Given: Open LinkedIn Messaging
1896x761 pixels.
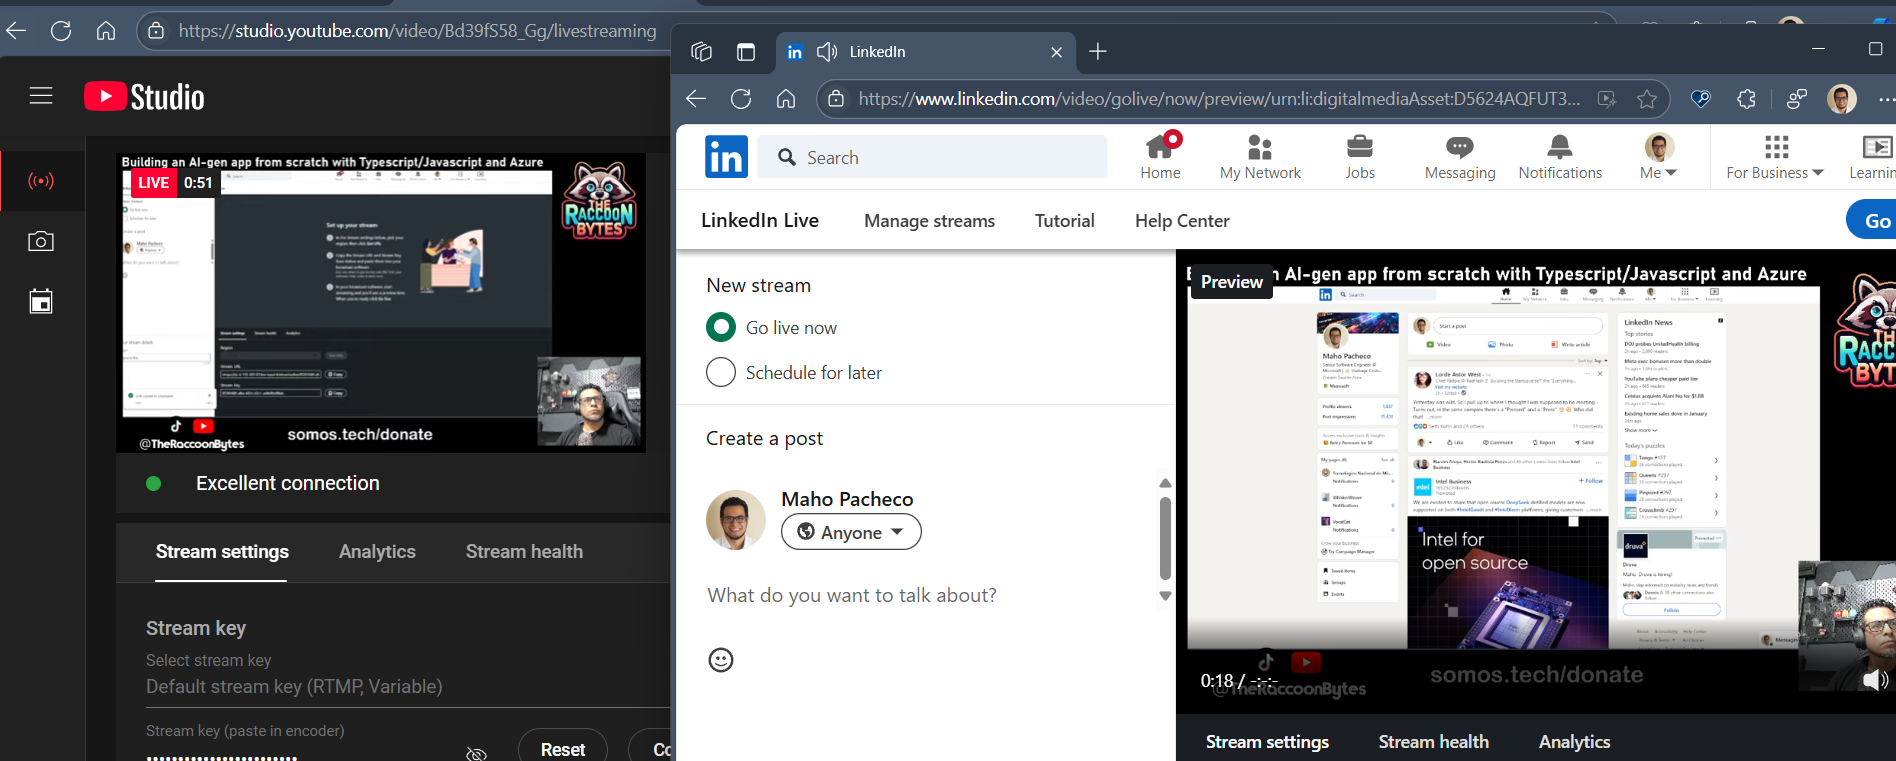Looking at the screenshot, I should (1460, 157).
